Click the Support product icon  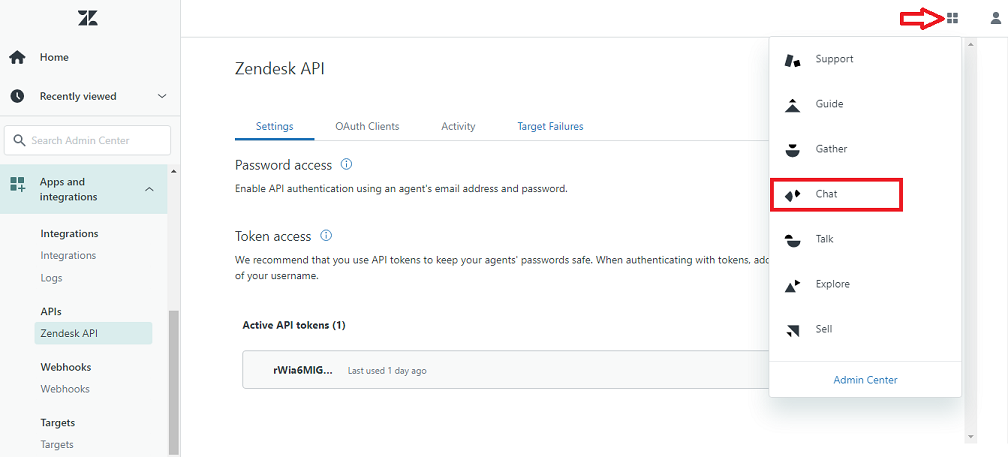coord(793,60)
